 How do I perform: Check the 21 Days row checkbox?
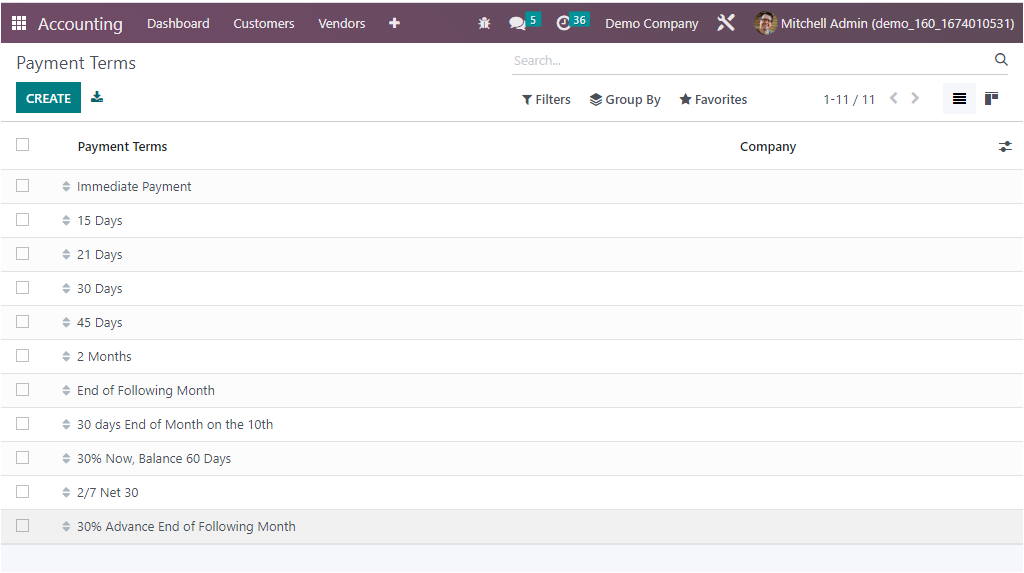(x=23, y=254)
